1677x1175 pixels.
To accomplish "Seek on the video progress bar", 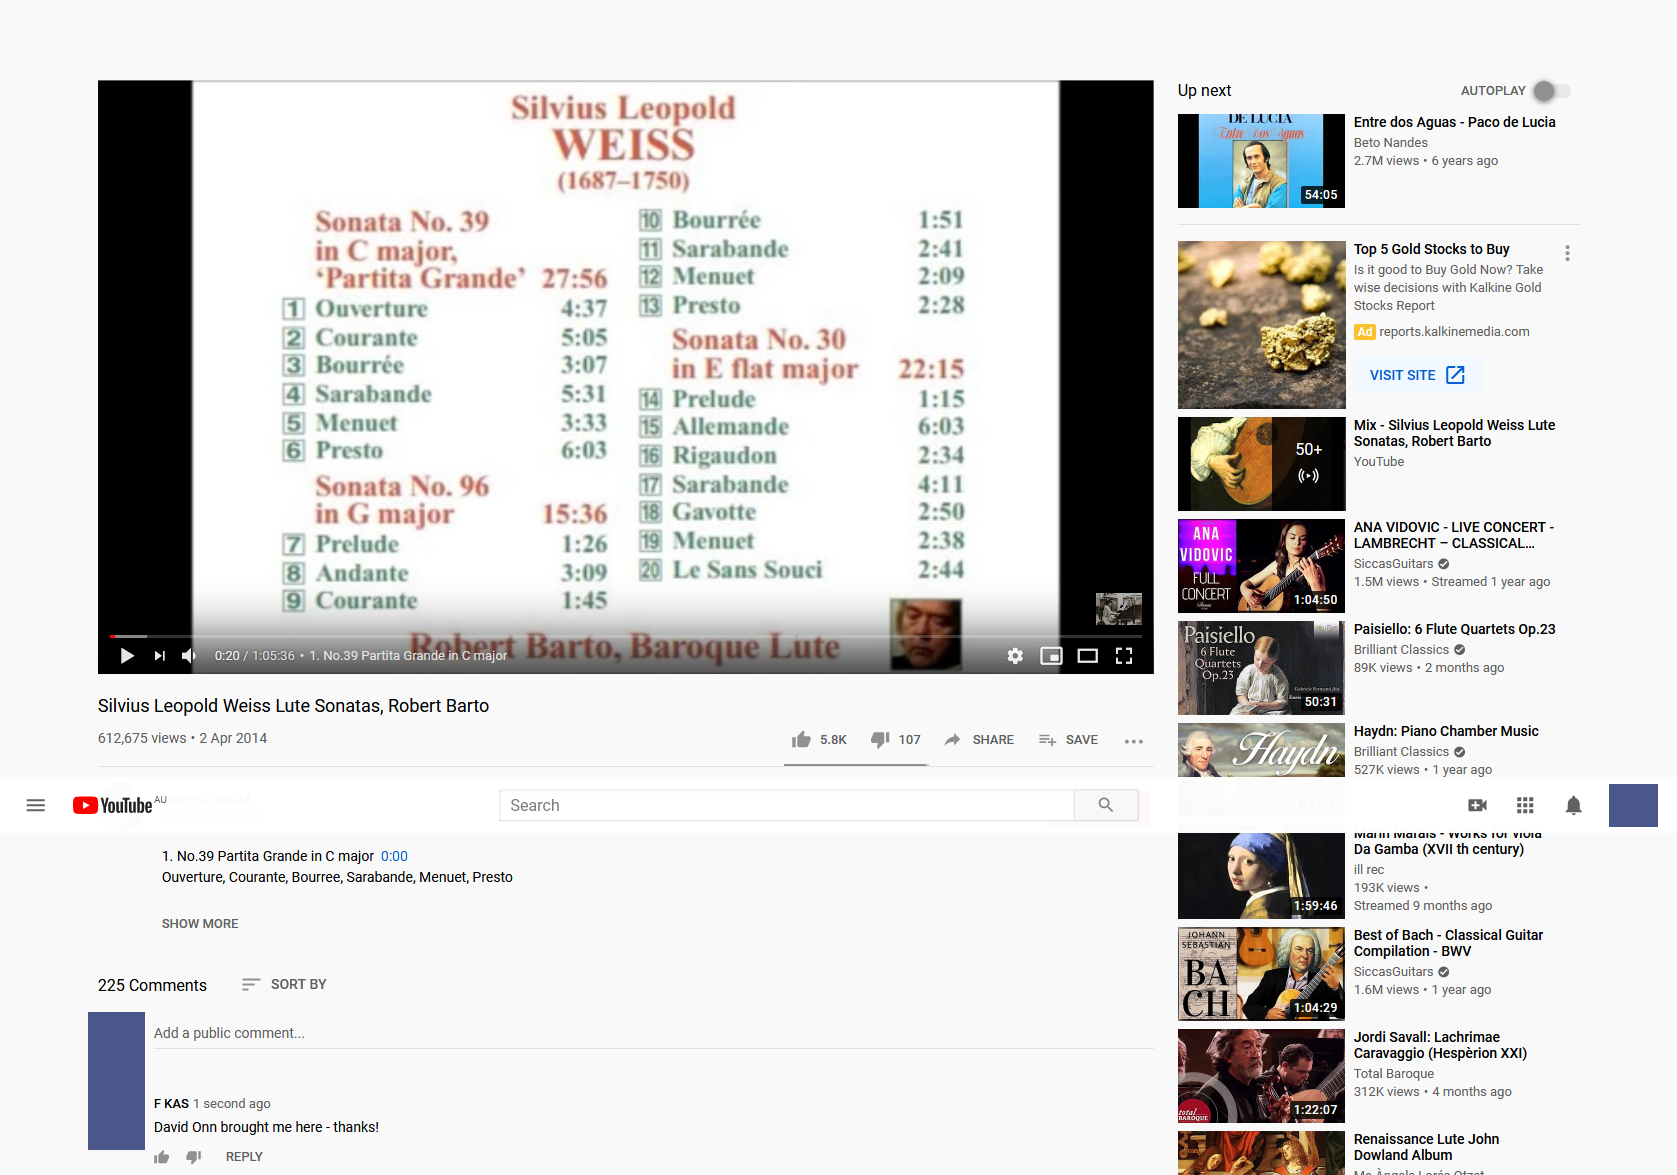I will pyautogui.click(x=626, y=636).
